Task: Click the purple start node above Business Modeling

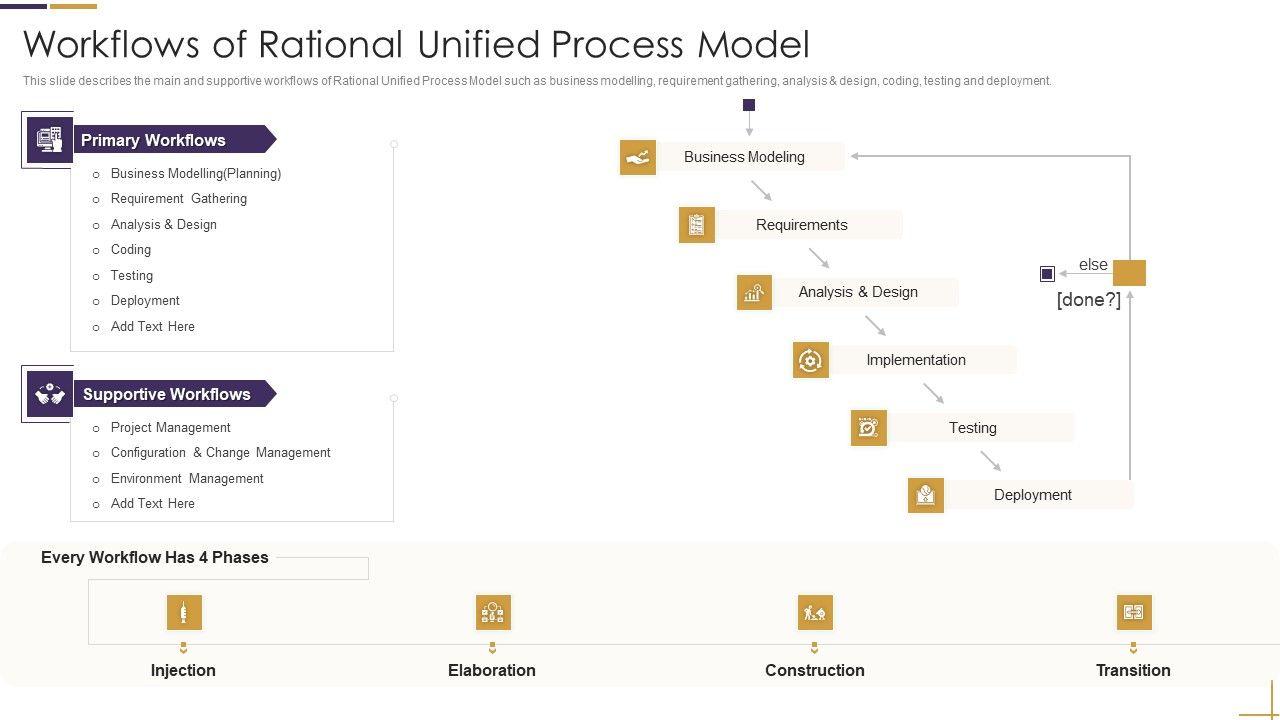Action: 749,105
